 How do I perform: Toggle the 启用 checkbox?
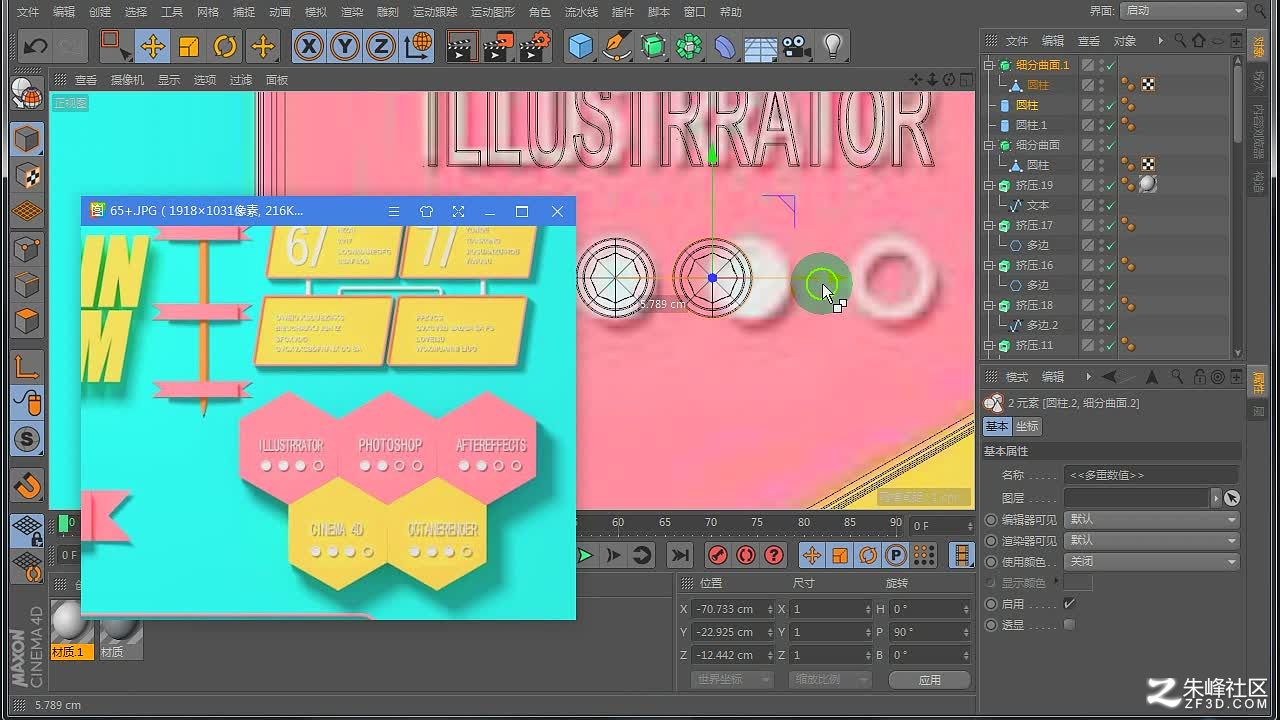click(1069, 604)
